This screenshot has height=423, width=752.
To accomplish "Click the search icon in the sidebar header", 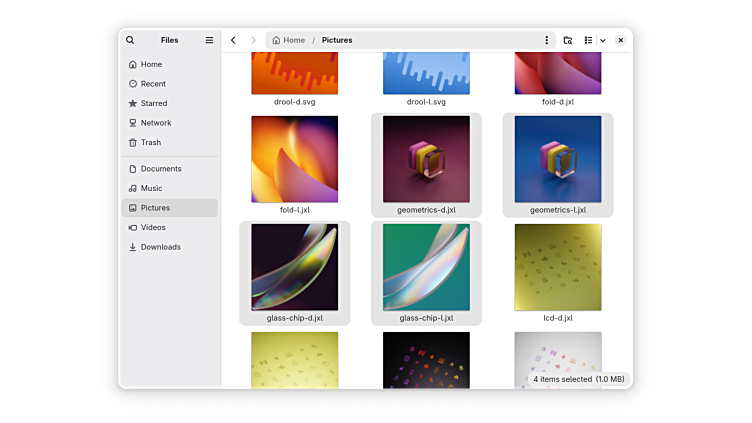I will (130, 40).
